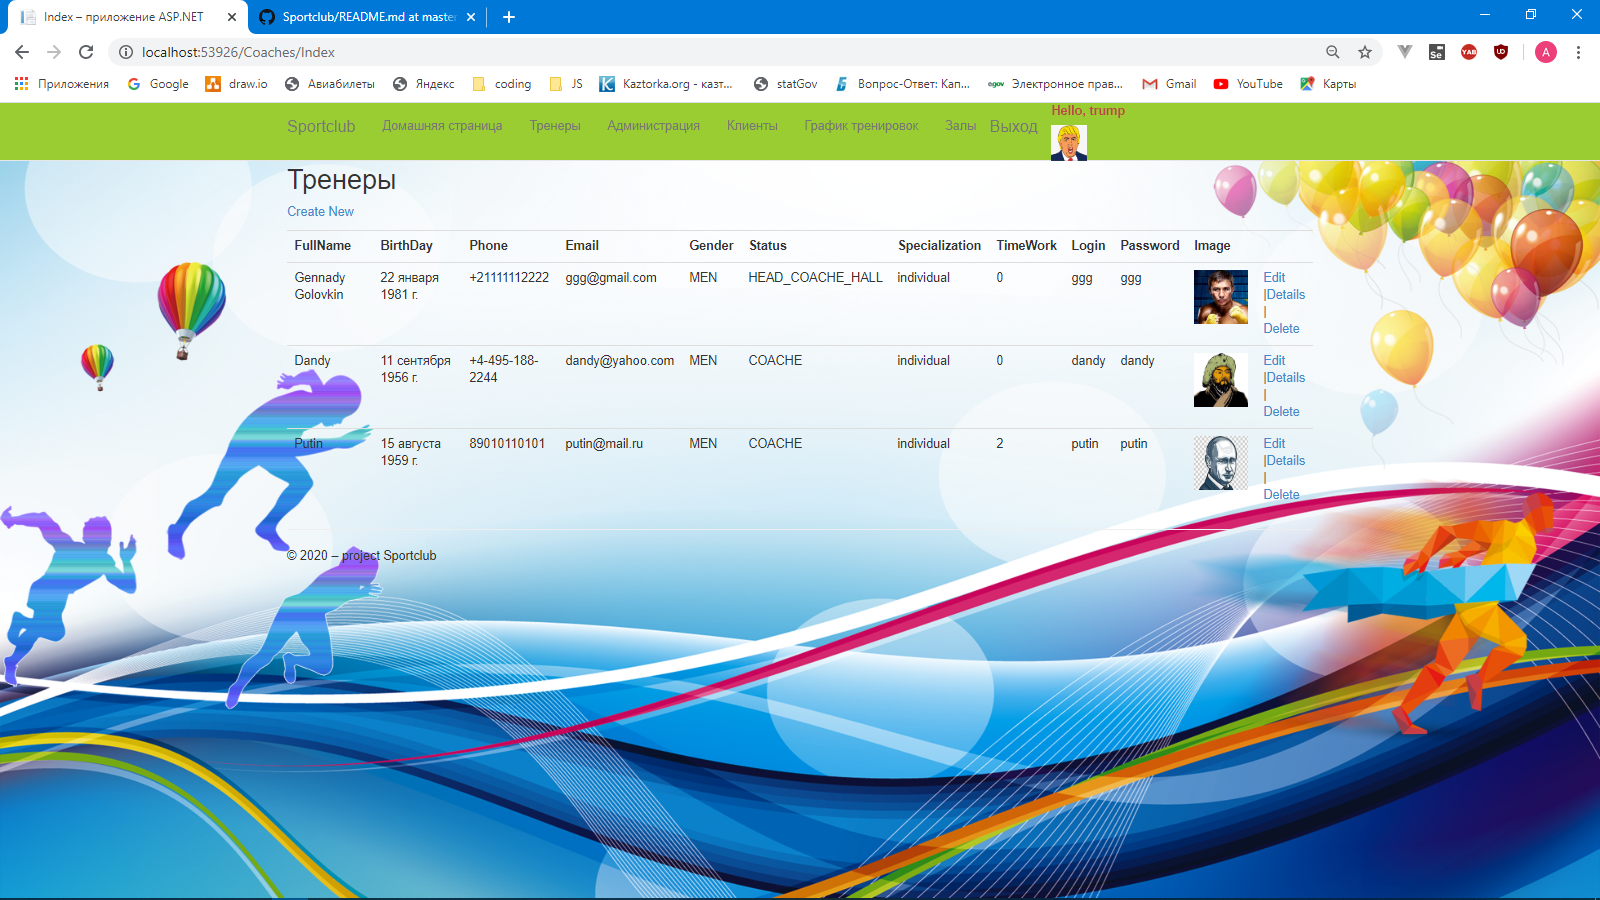Open the browser profile avatar
The width and height of the screenshot is (1600, 900).
[x=1545, y=52]
